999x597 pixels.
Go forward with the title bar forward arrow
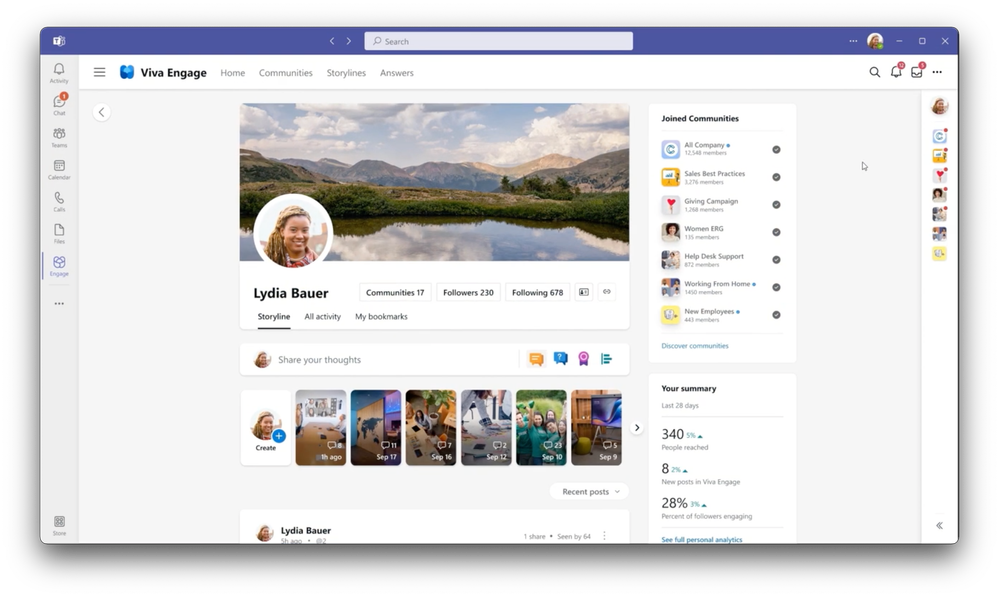click(349, 41)
